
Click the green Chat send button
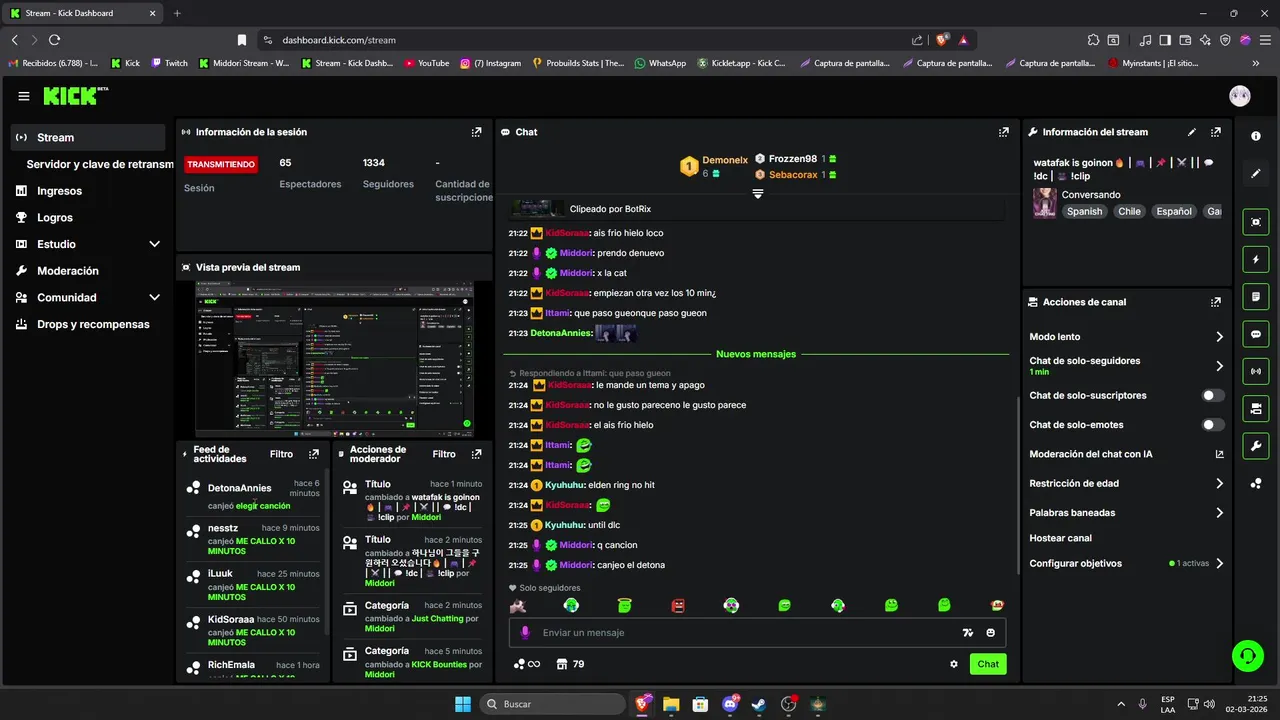click(988, 664)
